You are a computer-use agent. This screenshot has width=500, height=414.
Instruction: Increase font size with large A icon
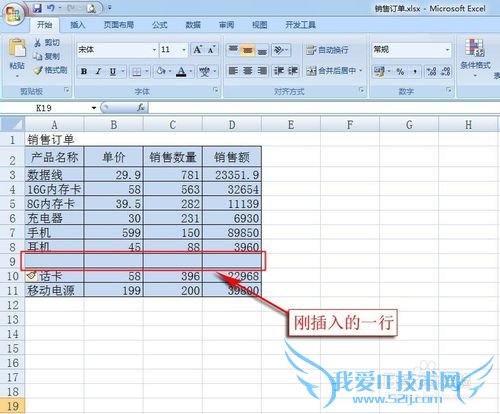click(197, 50)
